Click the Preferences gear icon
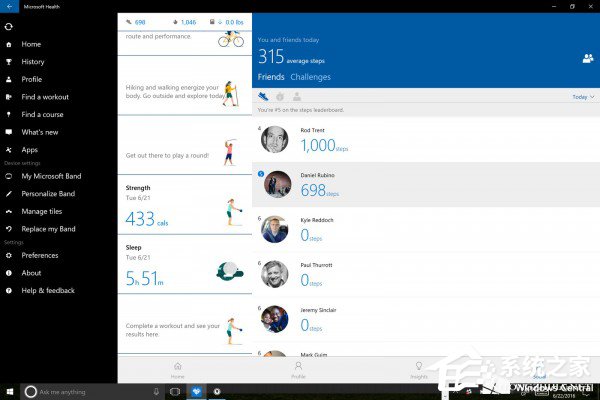 click(8, 255)
